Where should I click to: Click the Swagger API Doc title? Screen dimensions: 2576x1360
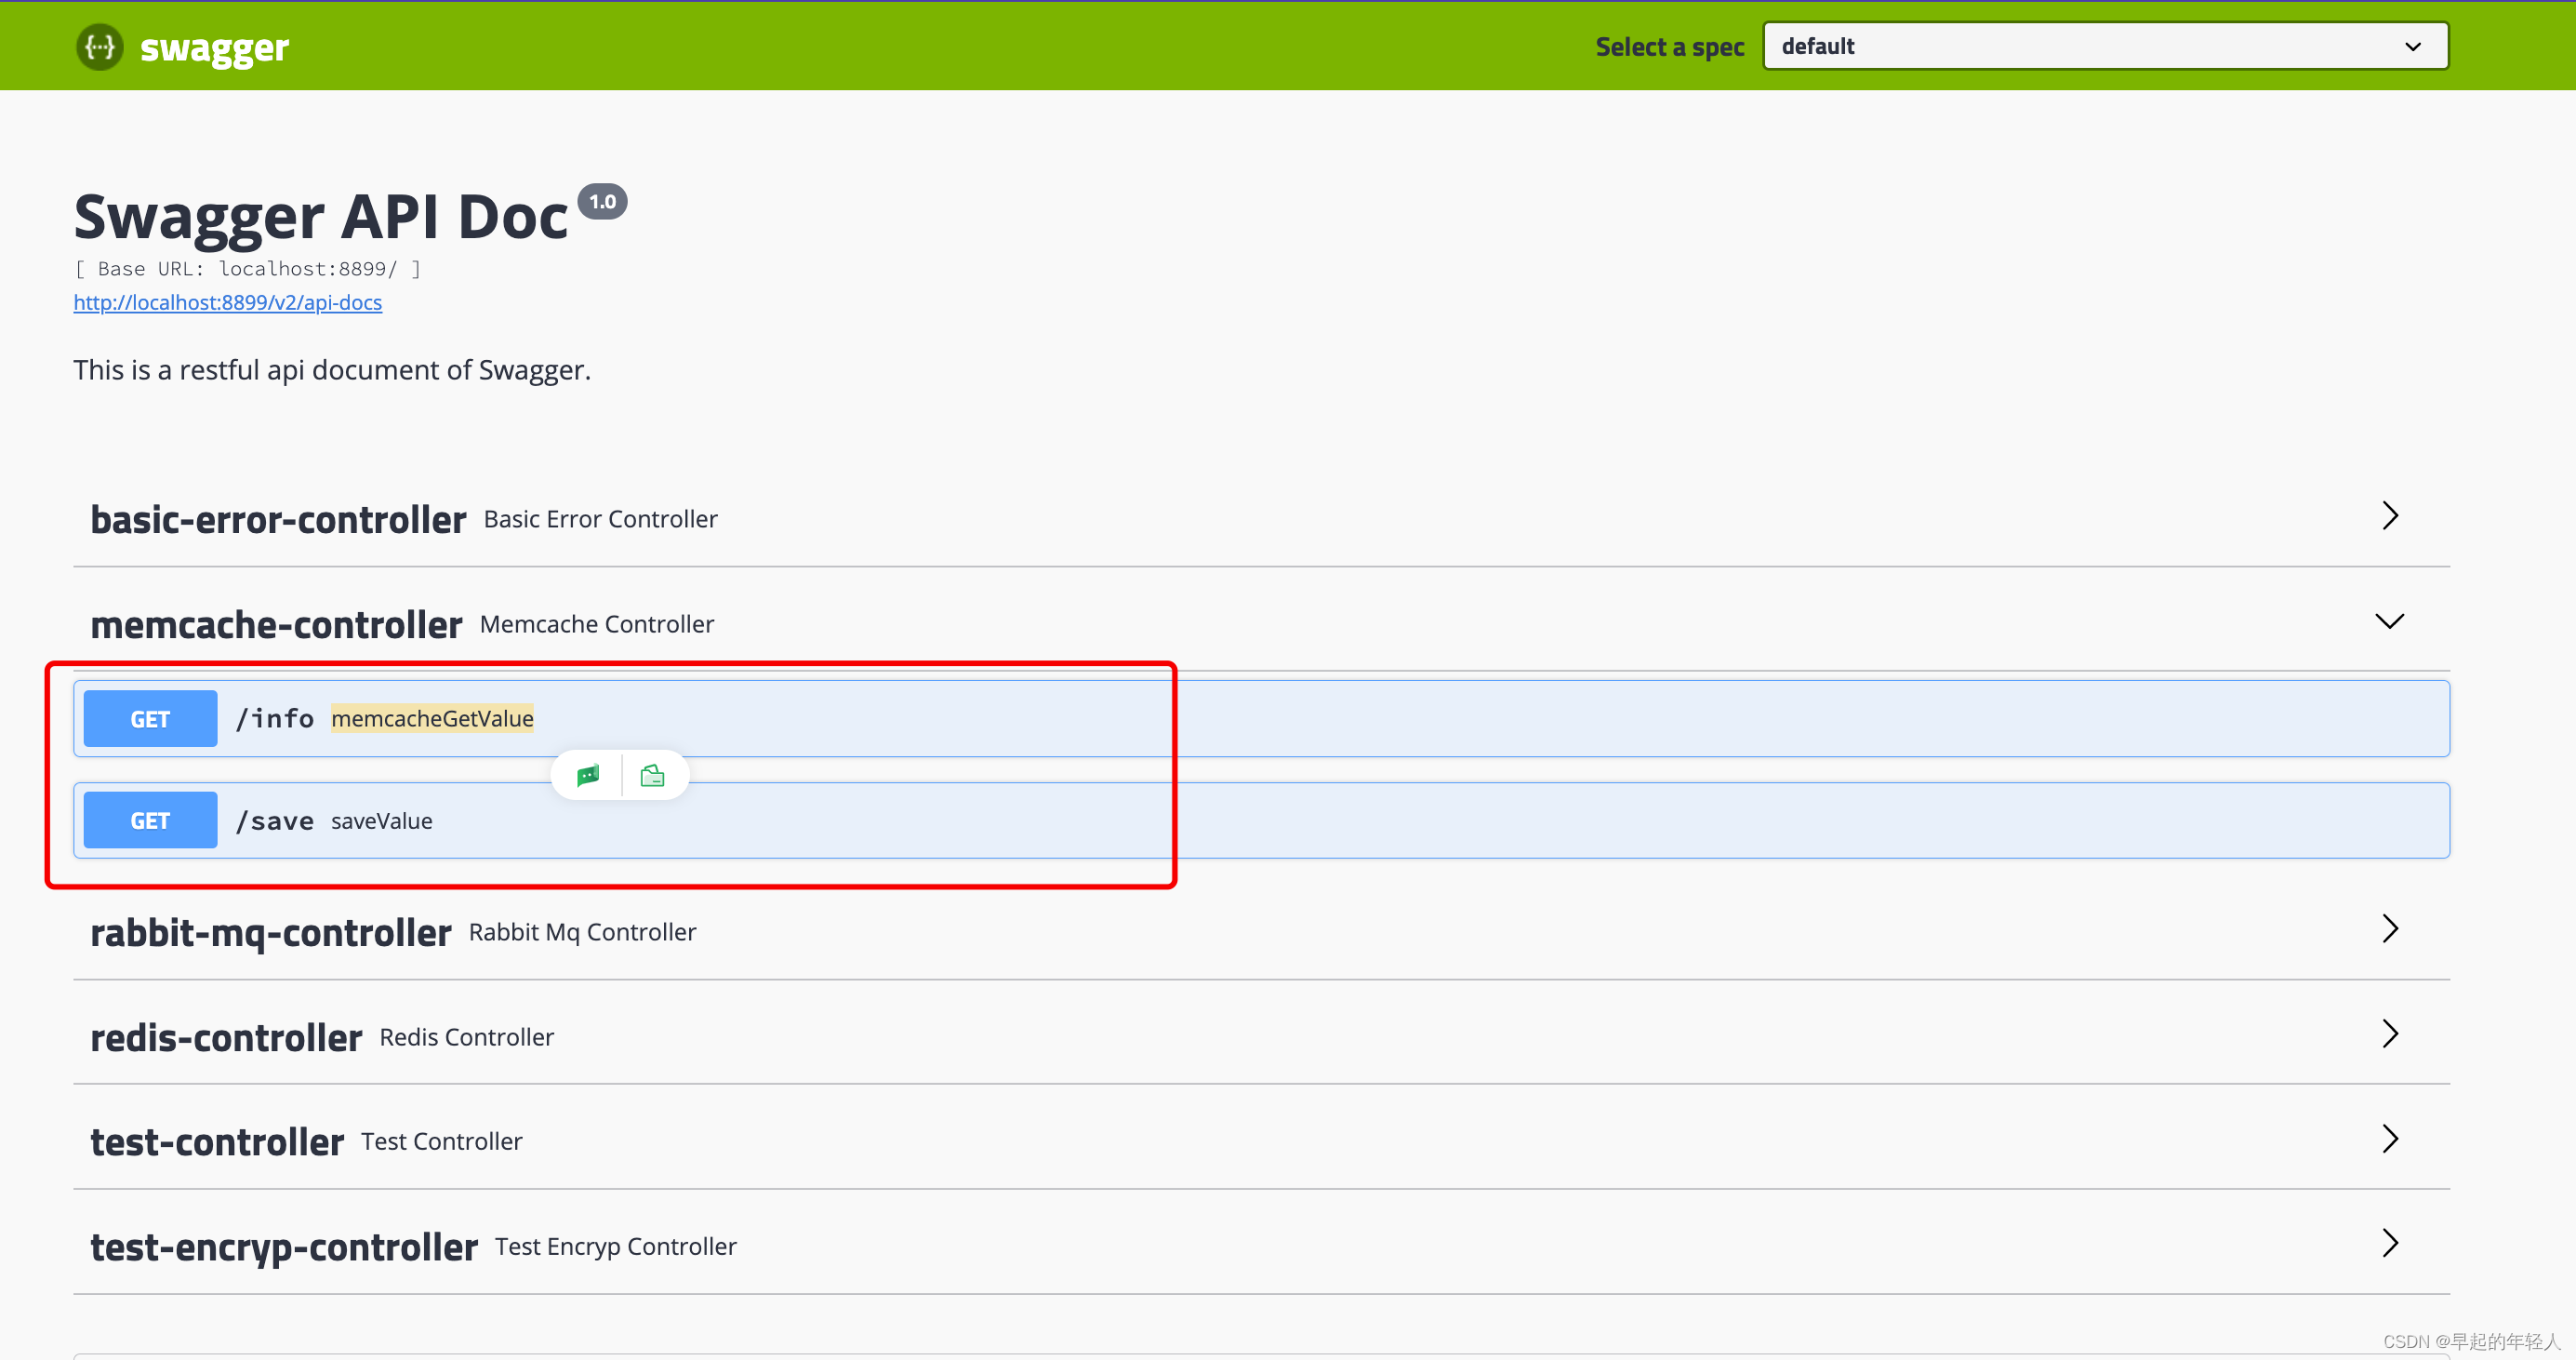pos(321,216)
